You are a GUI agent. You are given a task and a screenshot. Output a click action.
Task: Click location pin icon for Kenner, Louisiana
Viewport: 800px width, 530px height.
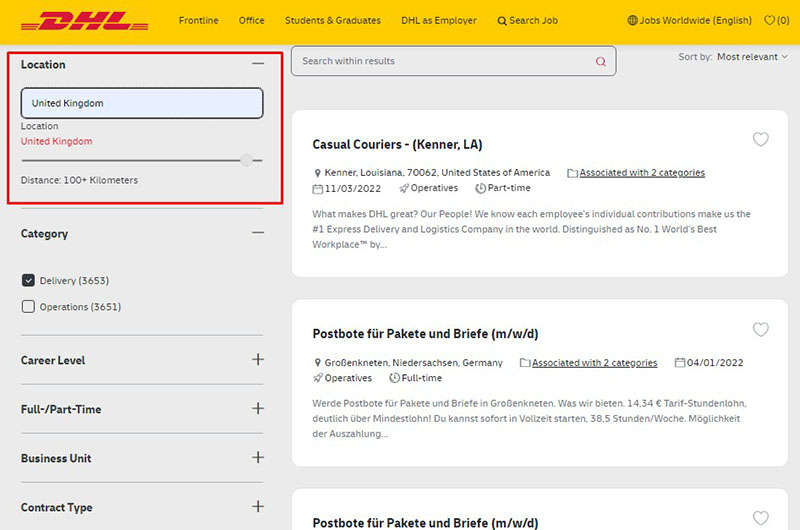point(317,173)
